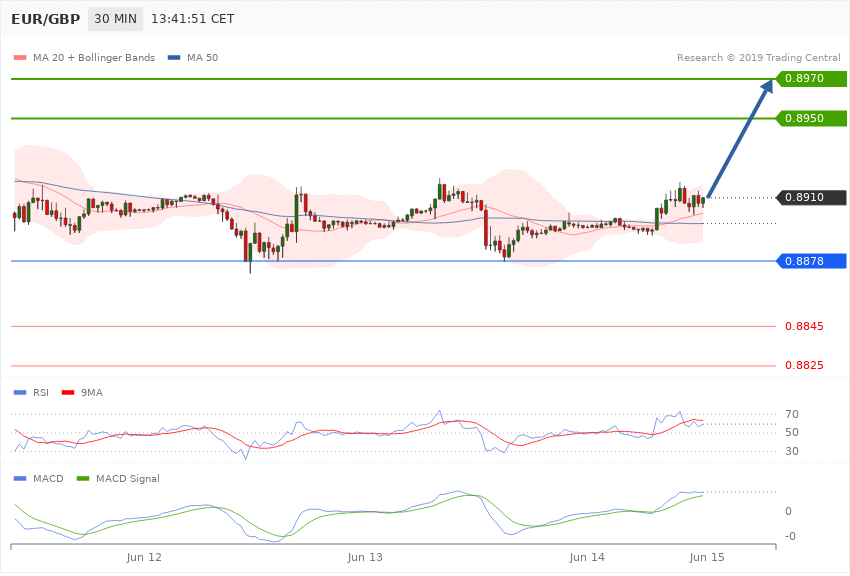Click the 9MA legend color swatch
The width and height of the screenshot is (850, 576).
[68, 392]
